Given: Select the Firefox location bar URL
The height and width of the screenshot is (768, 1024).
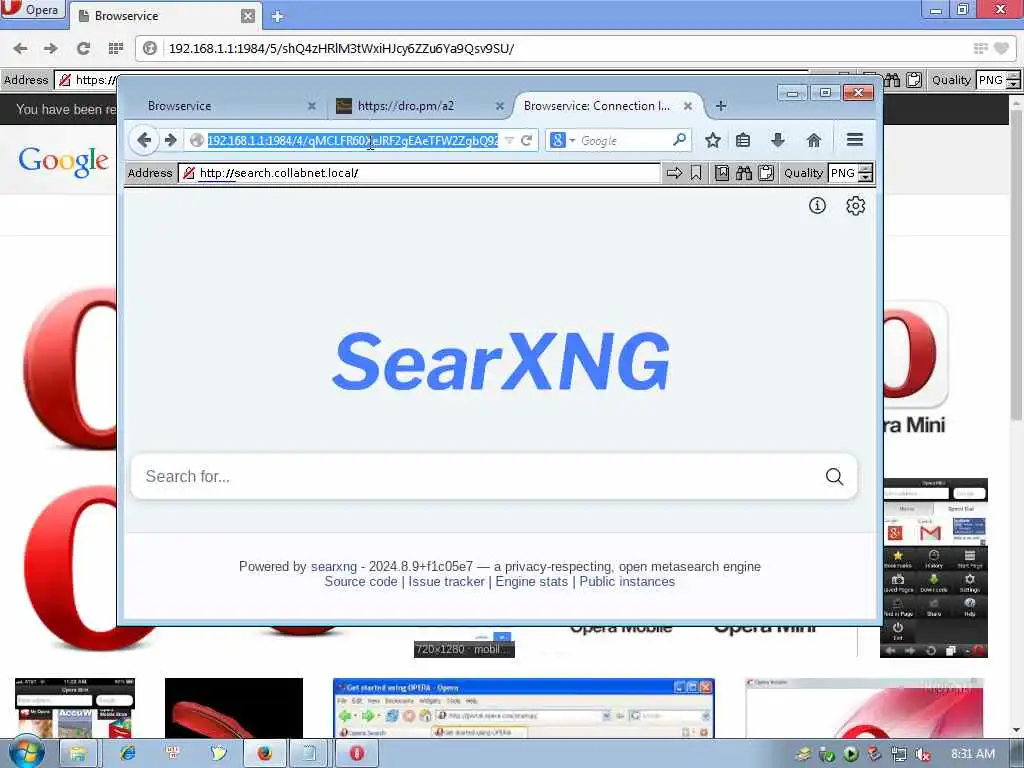Looking at the screenshot, I should (x=353, y=140).
